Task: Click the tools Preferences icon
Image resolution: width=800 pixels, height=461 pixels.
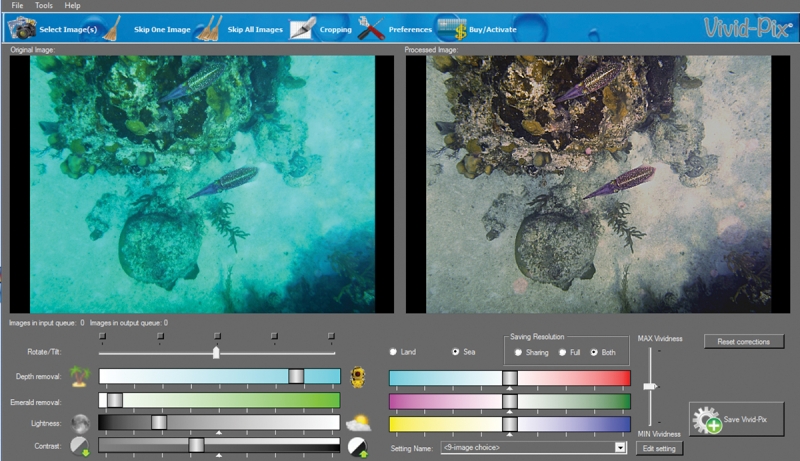Action: (370, 28)
